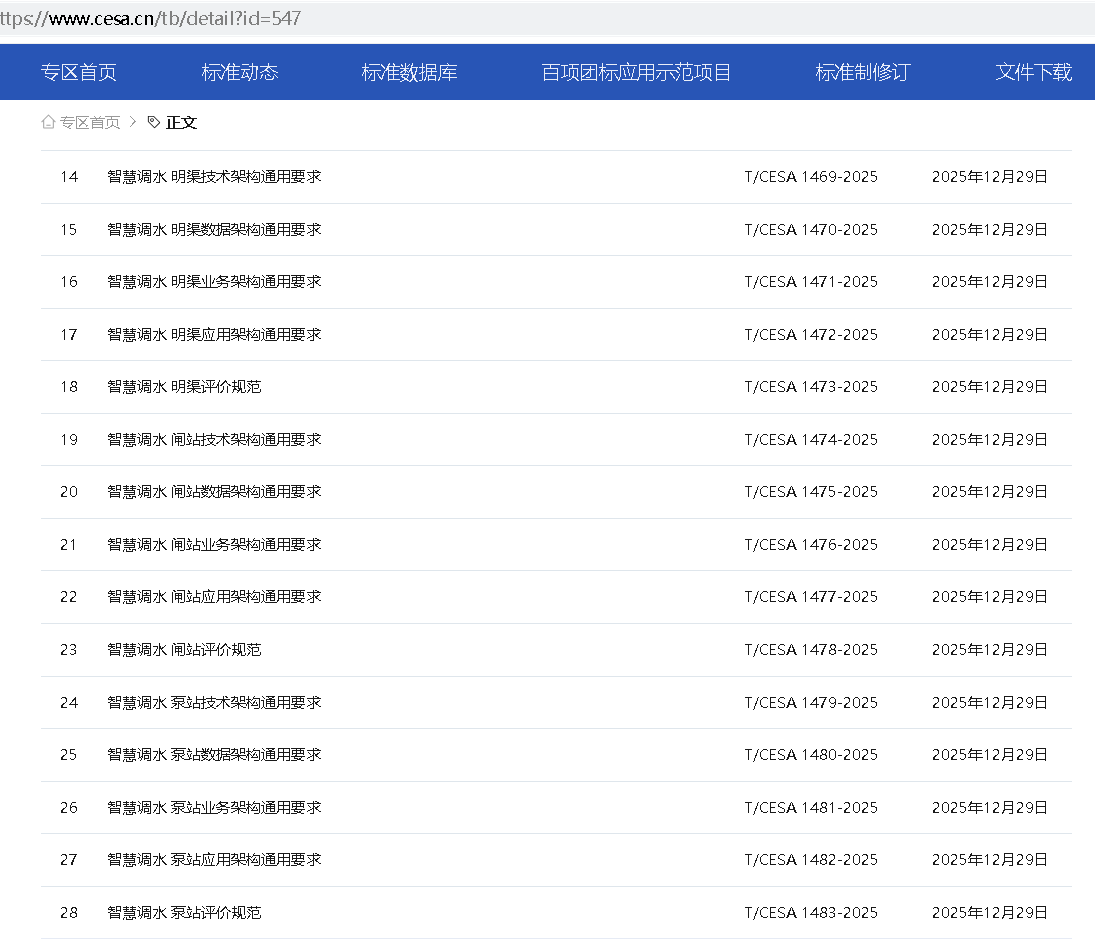This screenshot has width=1095, height=945.
Task: Open the 百项团标应用示范项目 menu item
Action: (x=634, y=72)
